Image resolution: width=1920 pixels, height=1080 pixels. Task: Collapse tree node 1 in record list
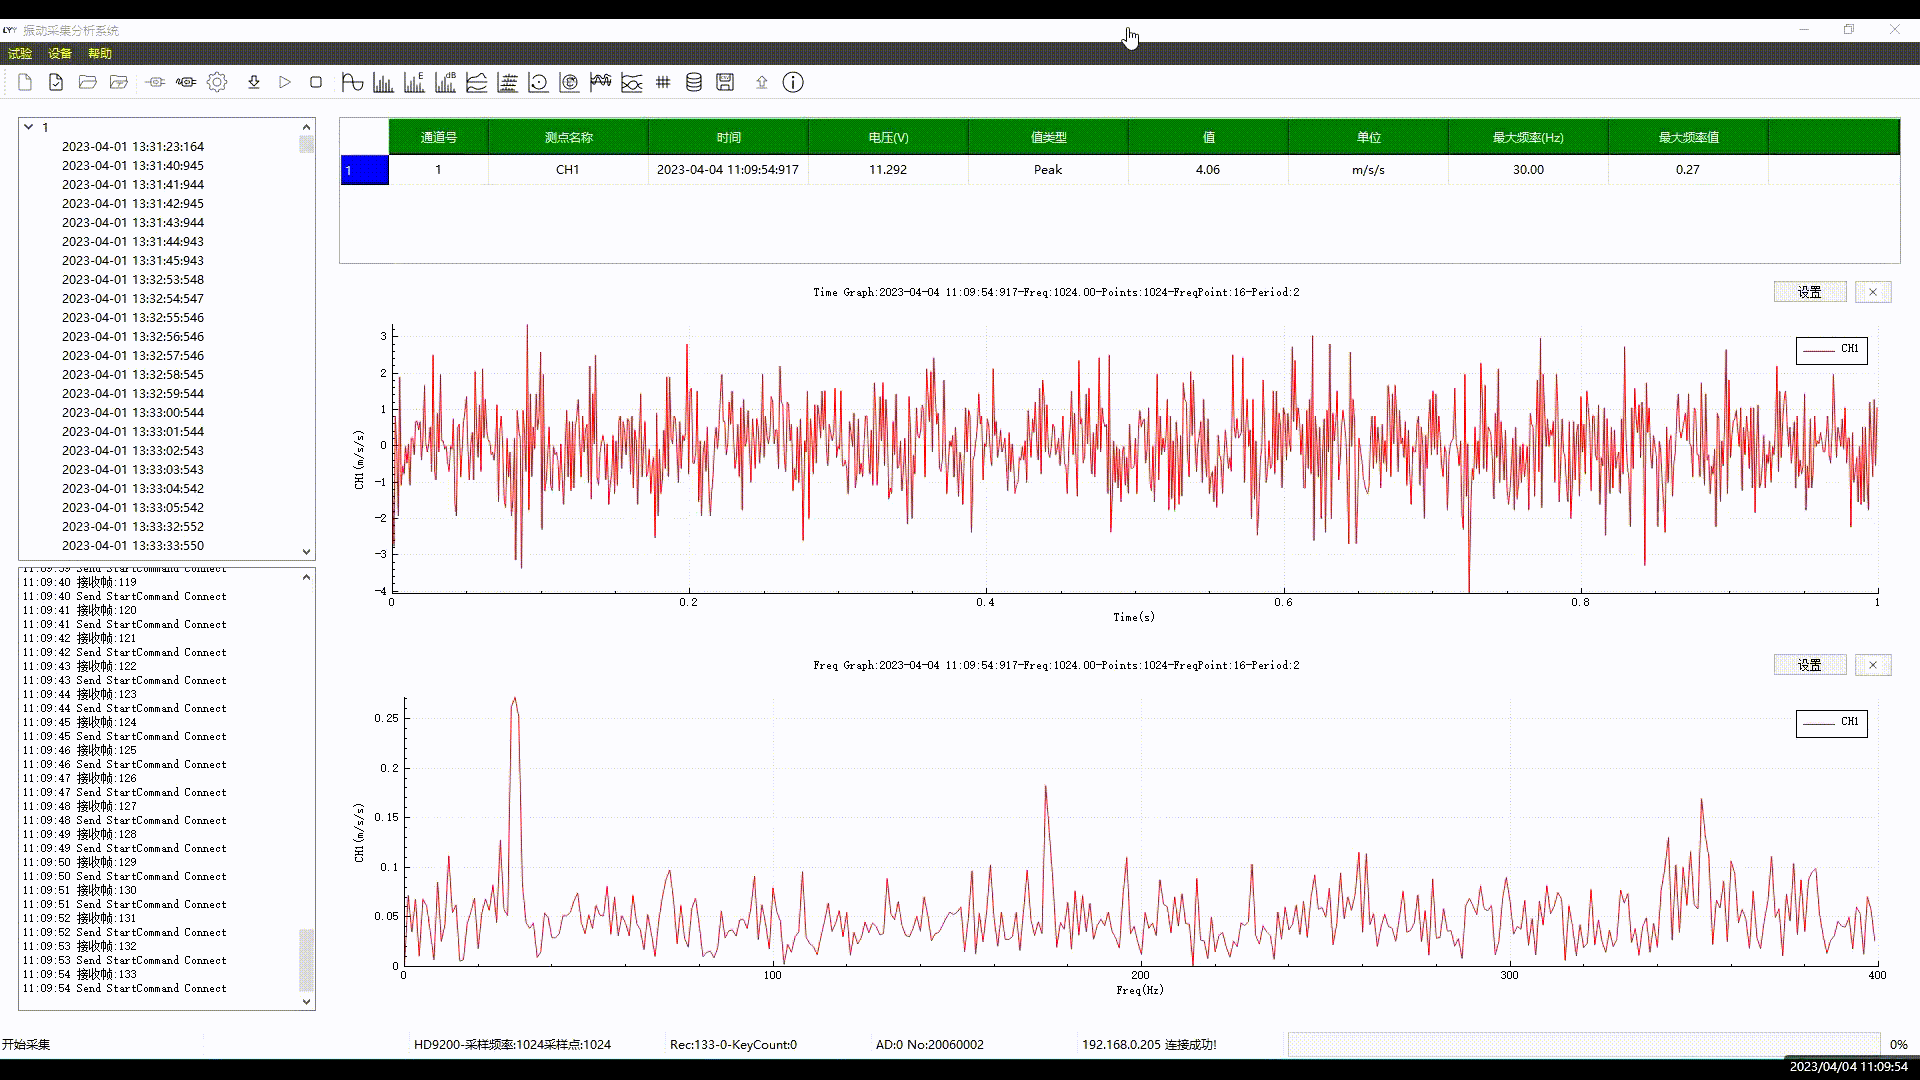click(x=29, y=127)
